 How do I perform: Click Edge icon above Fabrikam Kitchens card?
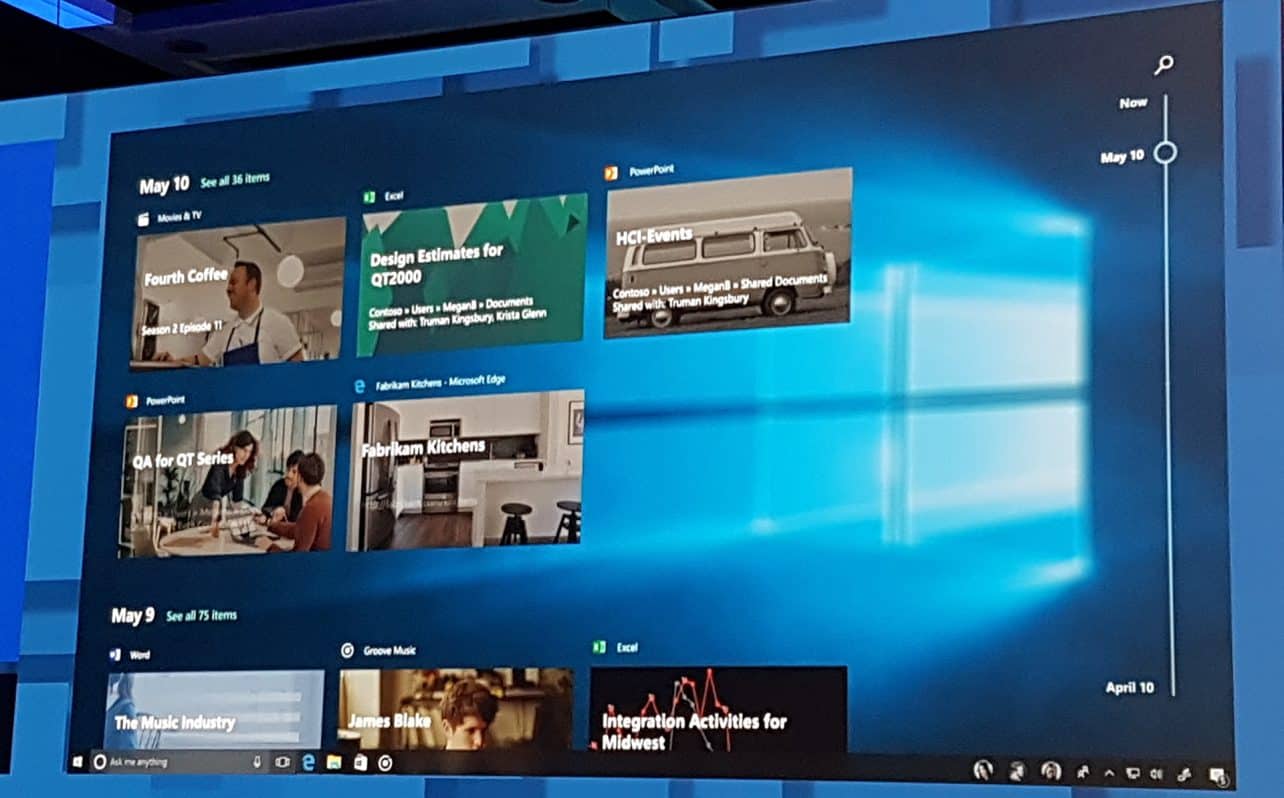click(359, 384)
